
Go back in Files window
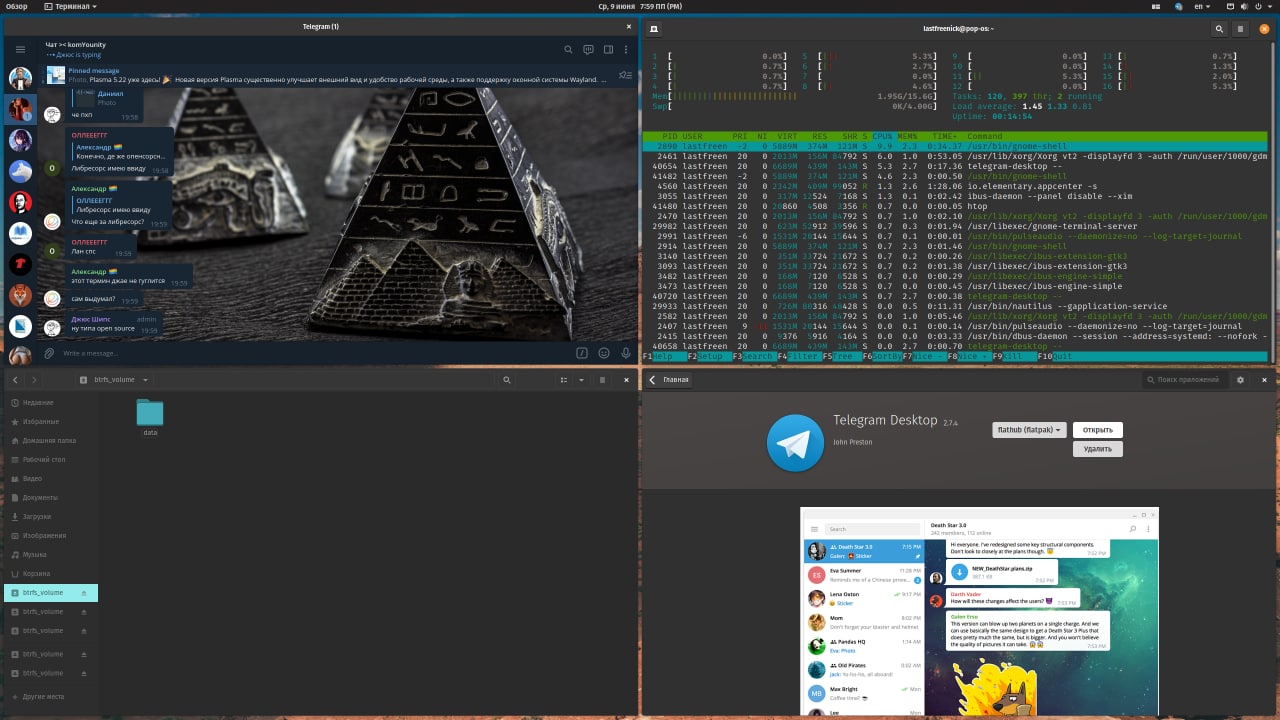pyautogui.click(x=15, y=380)
